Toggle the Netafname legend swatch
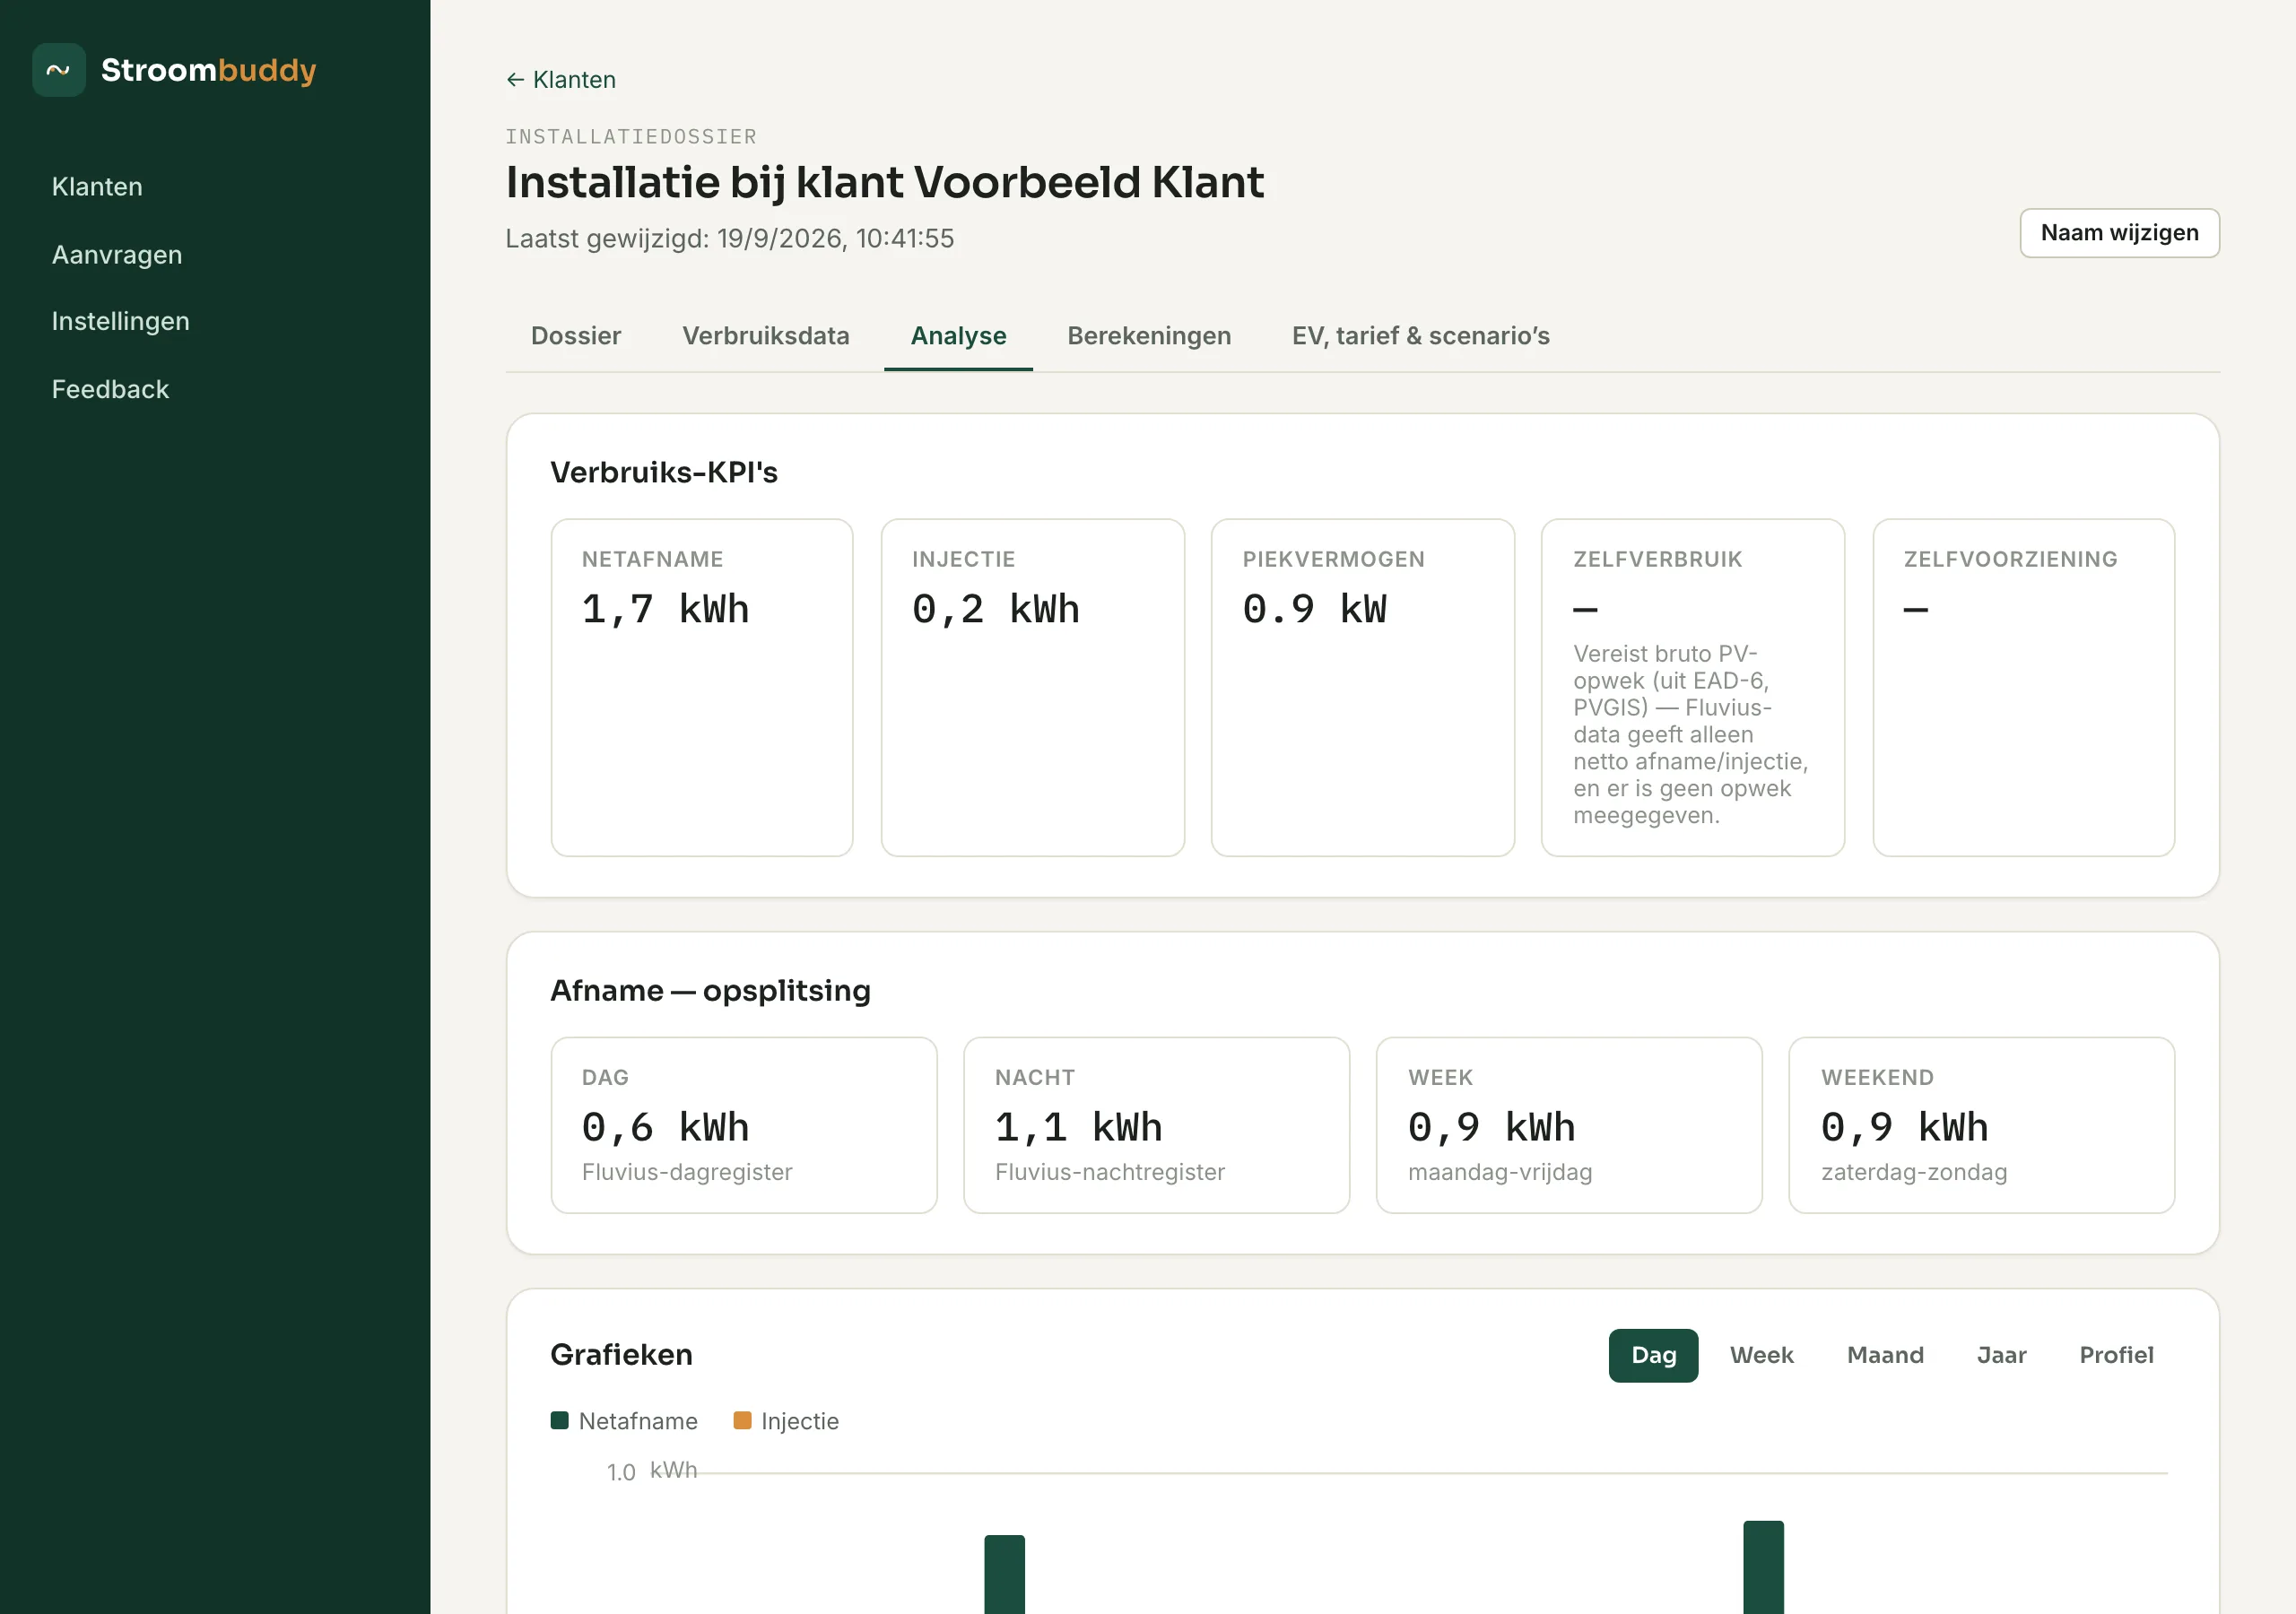Viewport: 2296px width, 1614px height. [x=560, y=1421]
